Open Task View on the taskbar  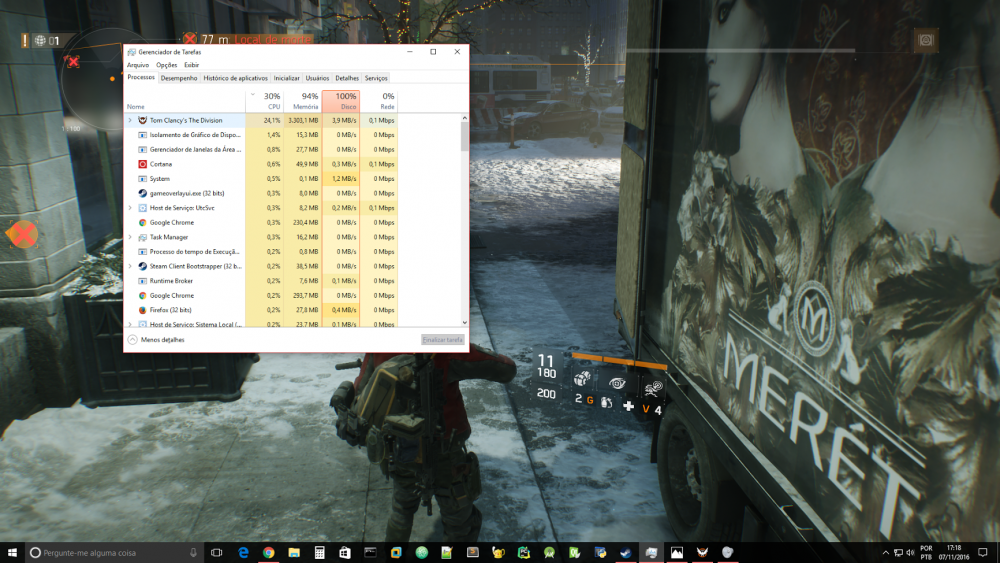tap(216, 552)
